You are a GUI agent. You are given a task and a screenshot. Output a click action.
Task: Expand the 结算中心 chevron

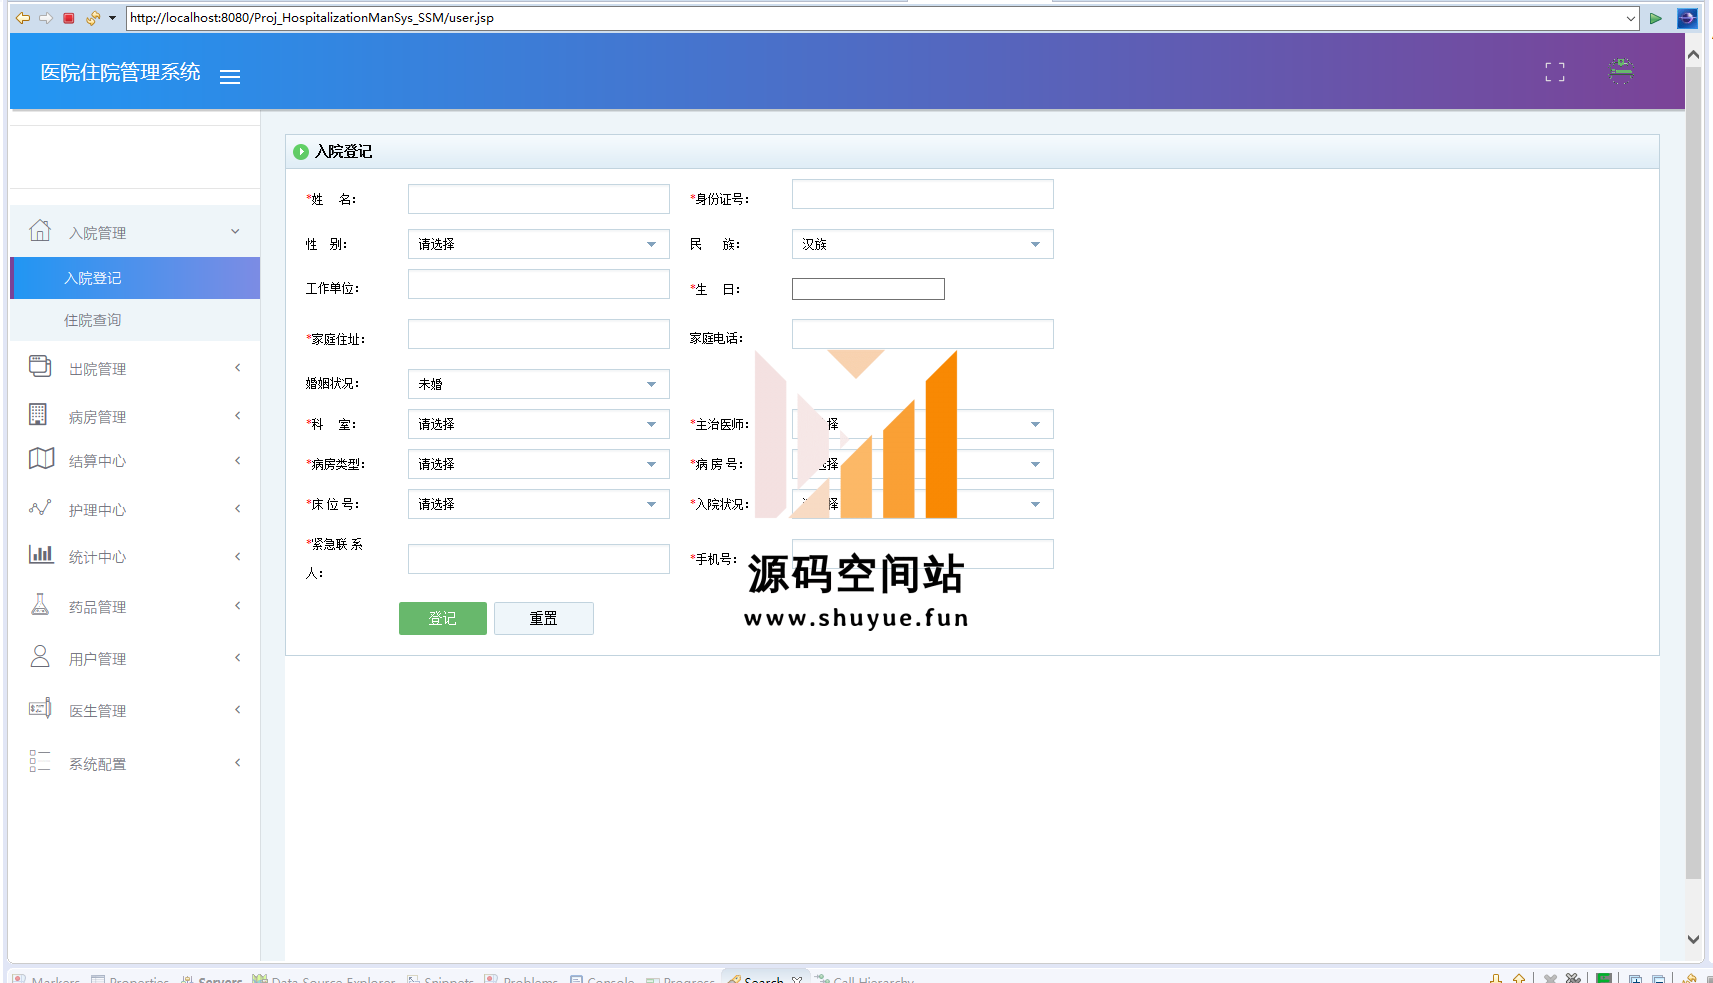point(237,461)
